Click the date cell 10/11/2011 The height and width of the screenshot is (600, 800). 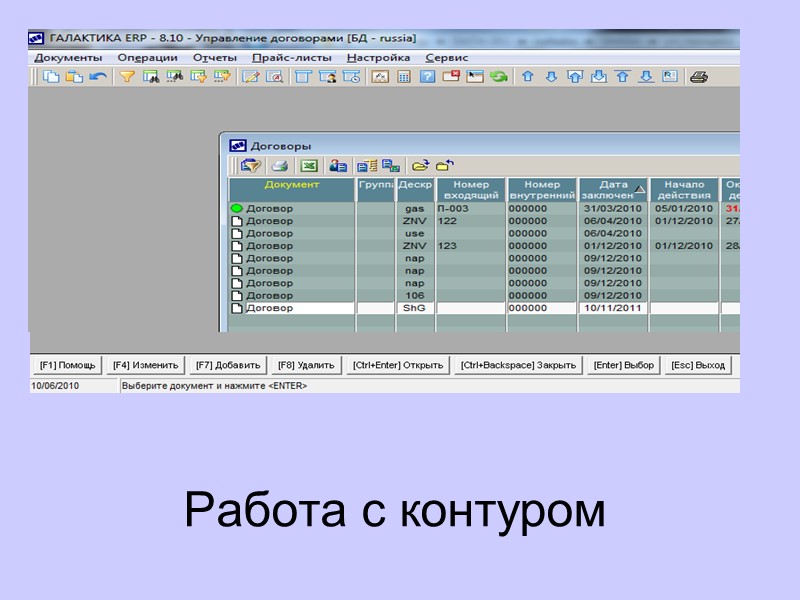(613, 308)
